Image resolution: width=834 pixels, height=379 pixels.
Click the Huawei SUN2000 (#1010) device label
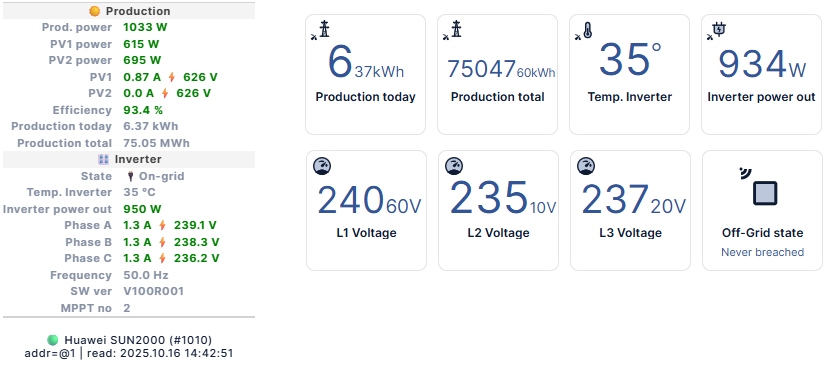point(138,340)
